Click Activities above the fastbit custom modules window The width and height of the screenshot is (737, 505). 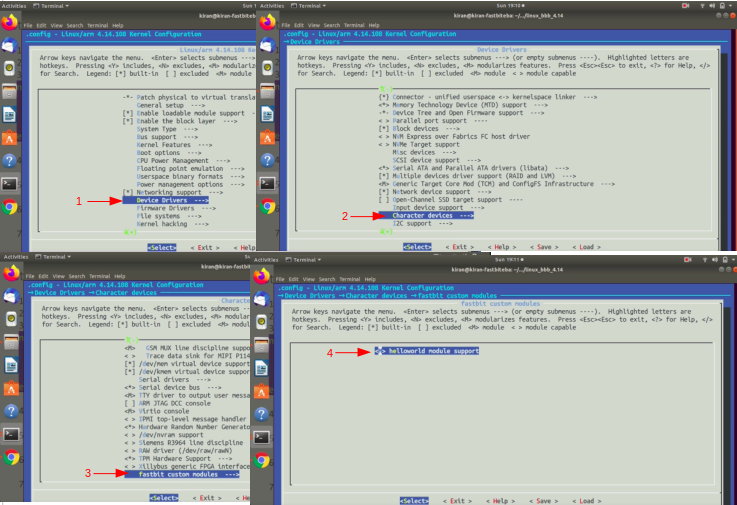(x=267, y=260)
